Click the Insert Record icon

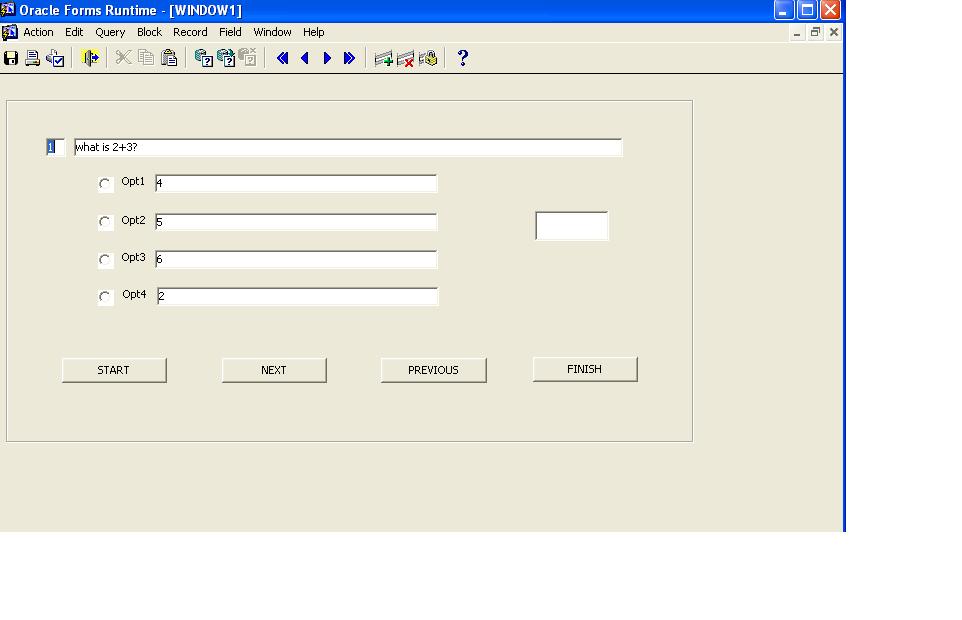click(x=383, y=59)
